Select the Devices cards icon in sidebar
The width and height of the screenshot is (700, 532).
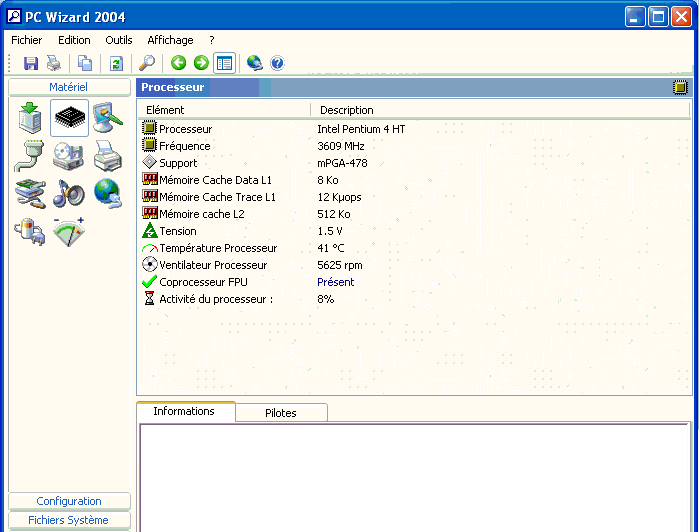pos(30,194)
